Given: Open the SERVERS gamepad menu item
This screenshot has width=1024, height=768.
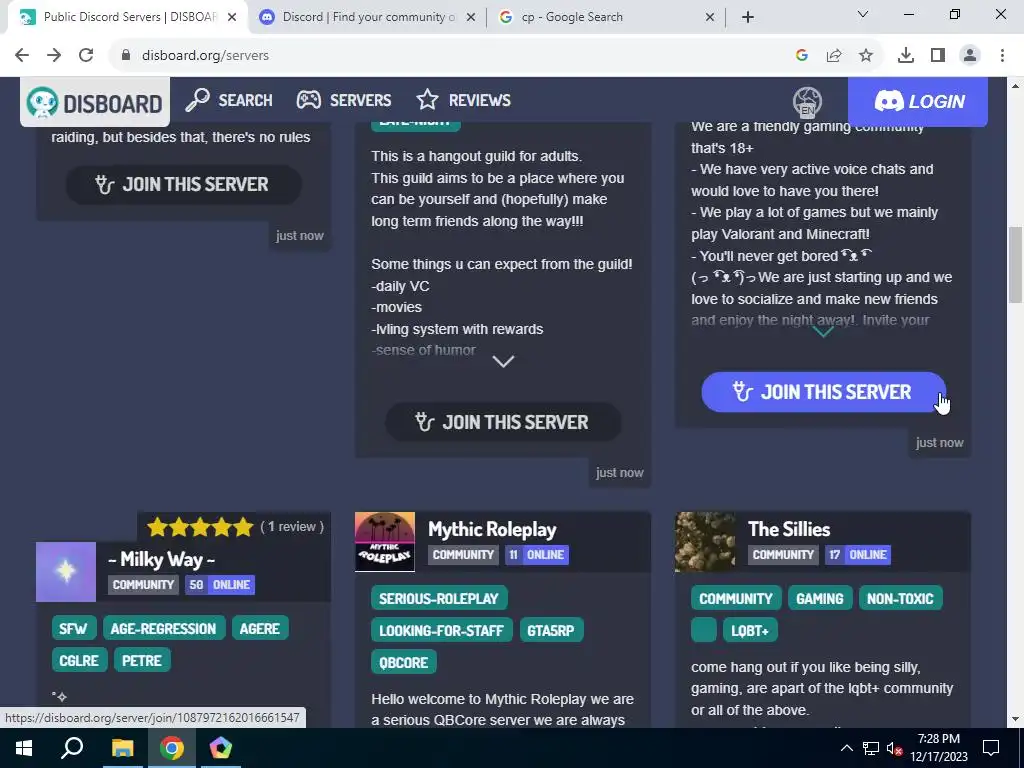Looking at the screenshot, I should (344, 100).
